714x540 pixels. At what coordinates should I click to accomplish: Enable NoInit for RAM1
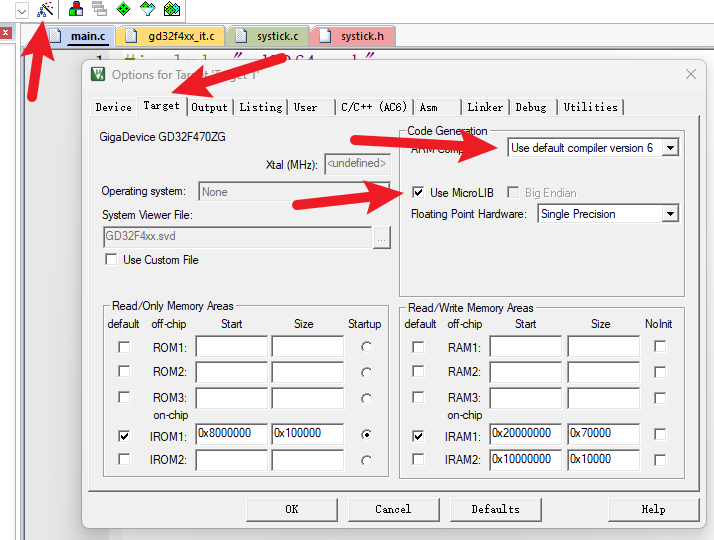tap(660, 346)
